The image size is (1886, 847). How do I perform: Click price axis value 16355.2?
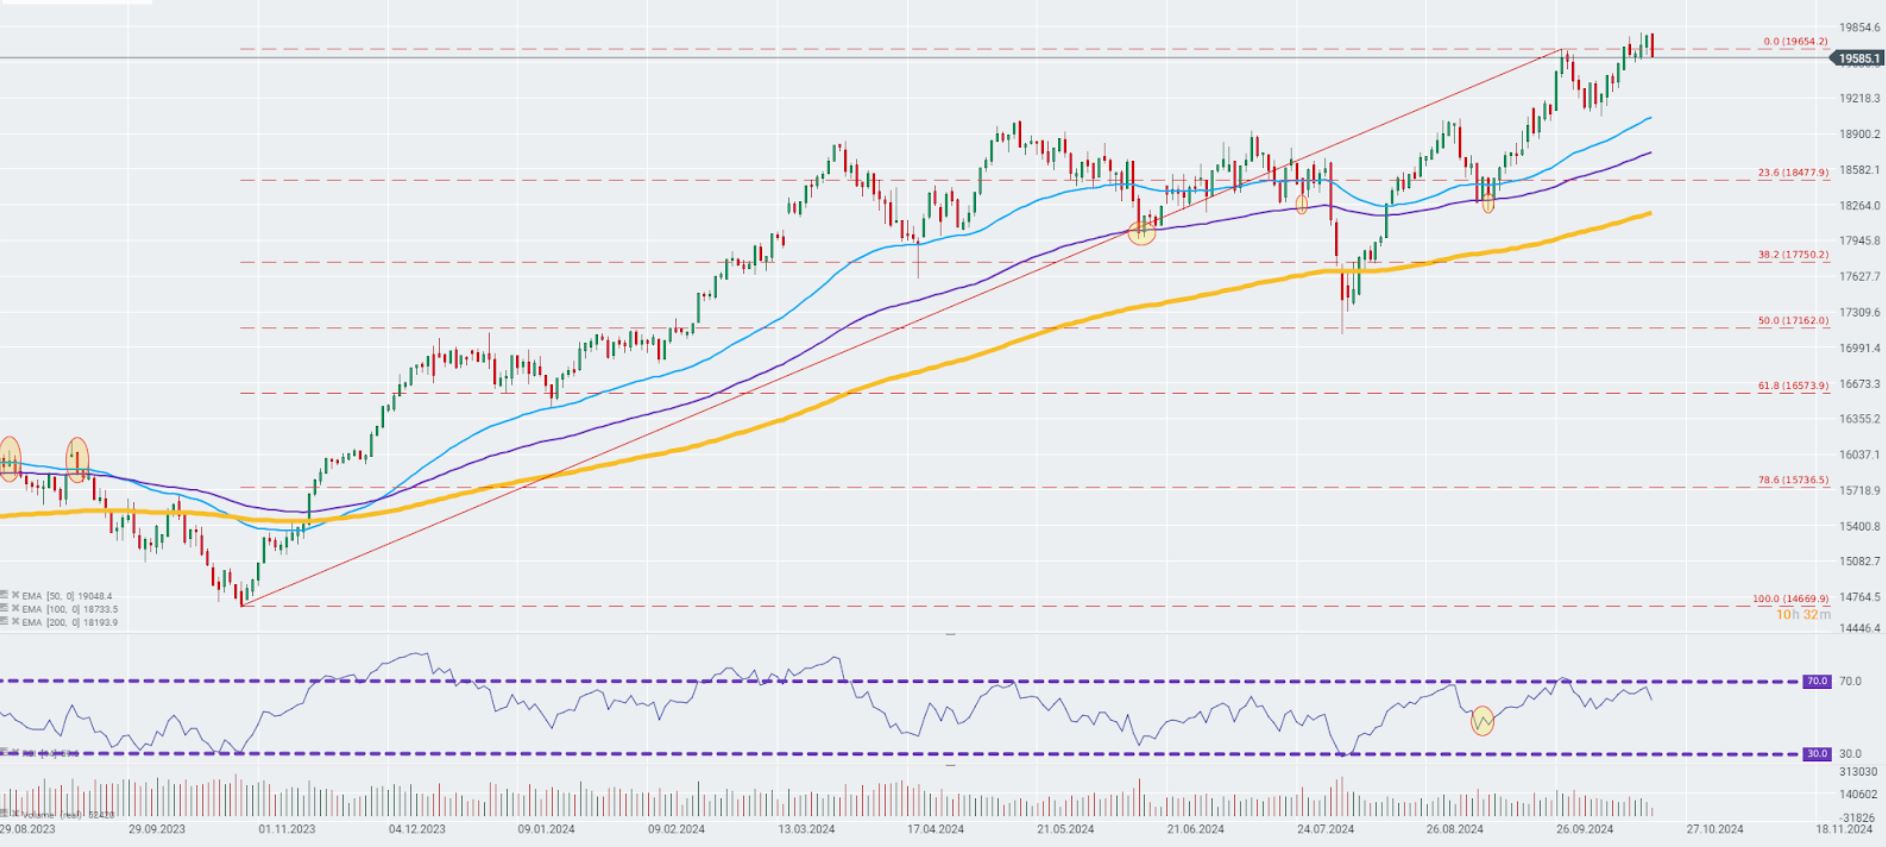click(1859, 419)
